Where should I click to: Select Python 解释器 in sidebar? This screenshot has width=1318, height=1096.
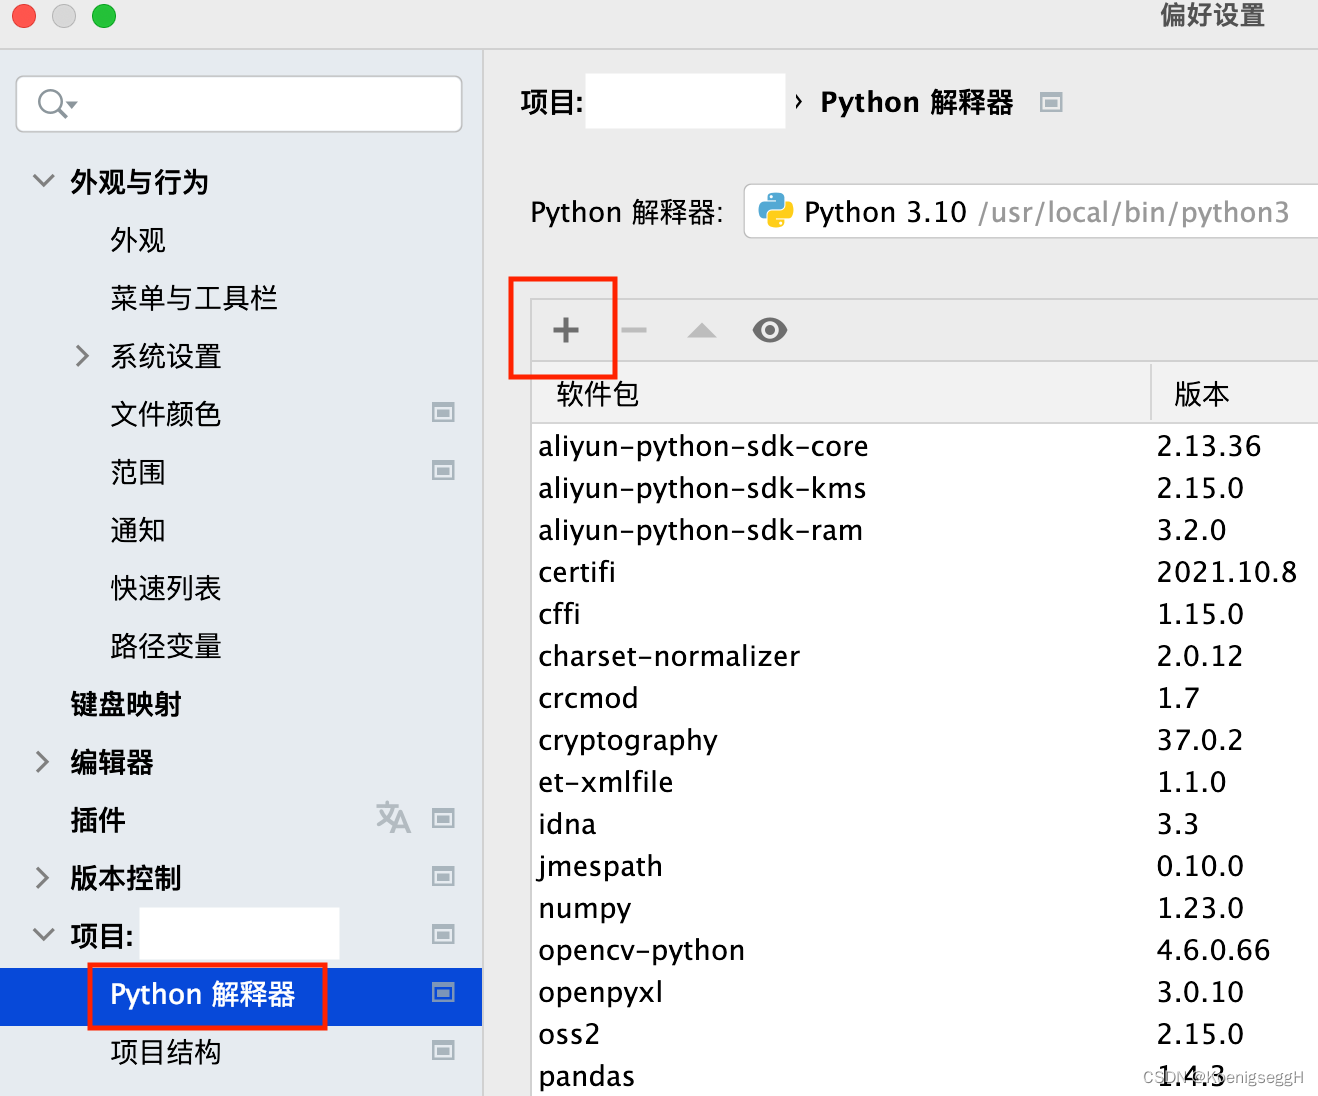pyautogui.click(x=203, y=994)
